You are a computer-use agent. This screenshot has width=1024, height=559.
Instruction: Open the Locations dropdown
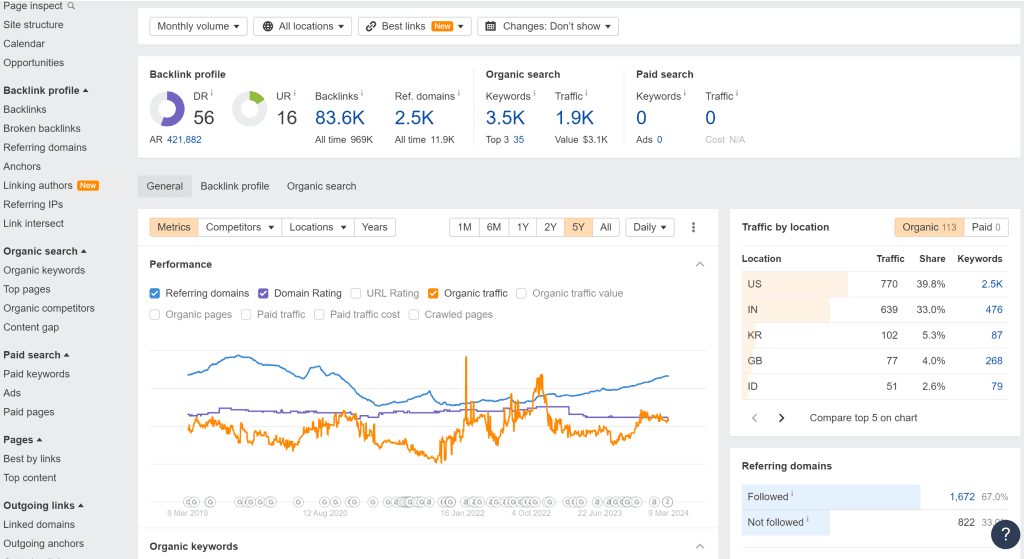point(317,227)
